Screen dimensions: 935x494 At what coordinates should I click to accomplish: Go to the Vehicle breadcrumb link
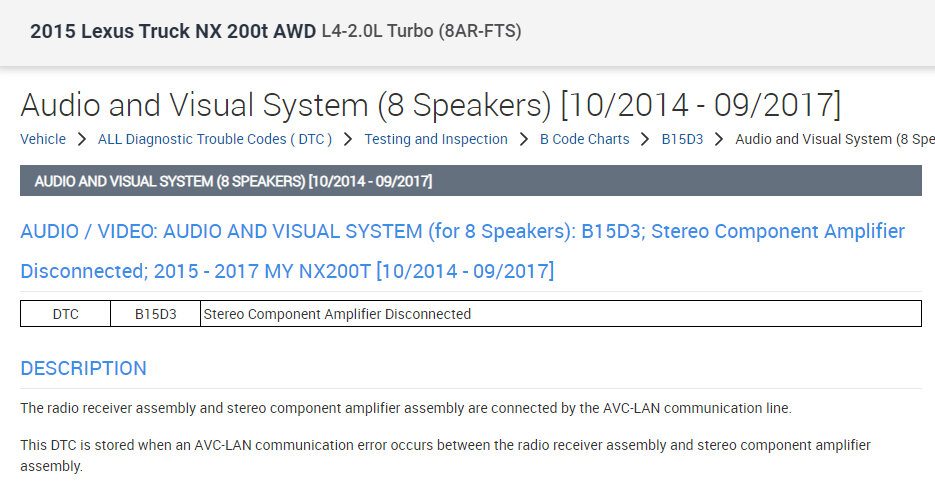pos(43,139)
